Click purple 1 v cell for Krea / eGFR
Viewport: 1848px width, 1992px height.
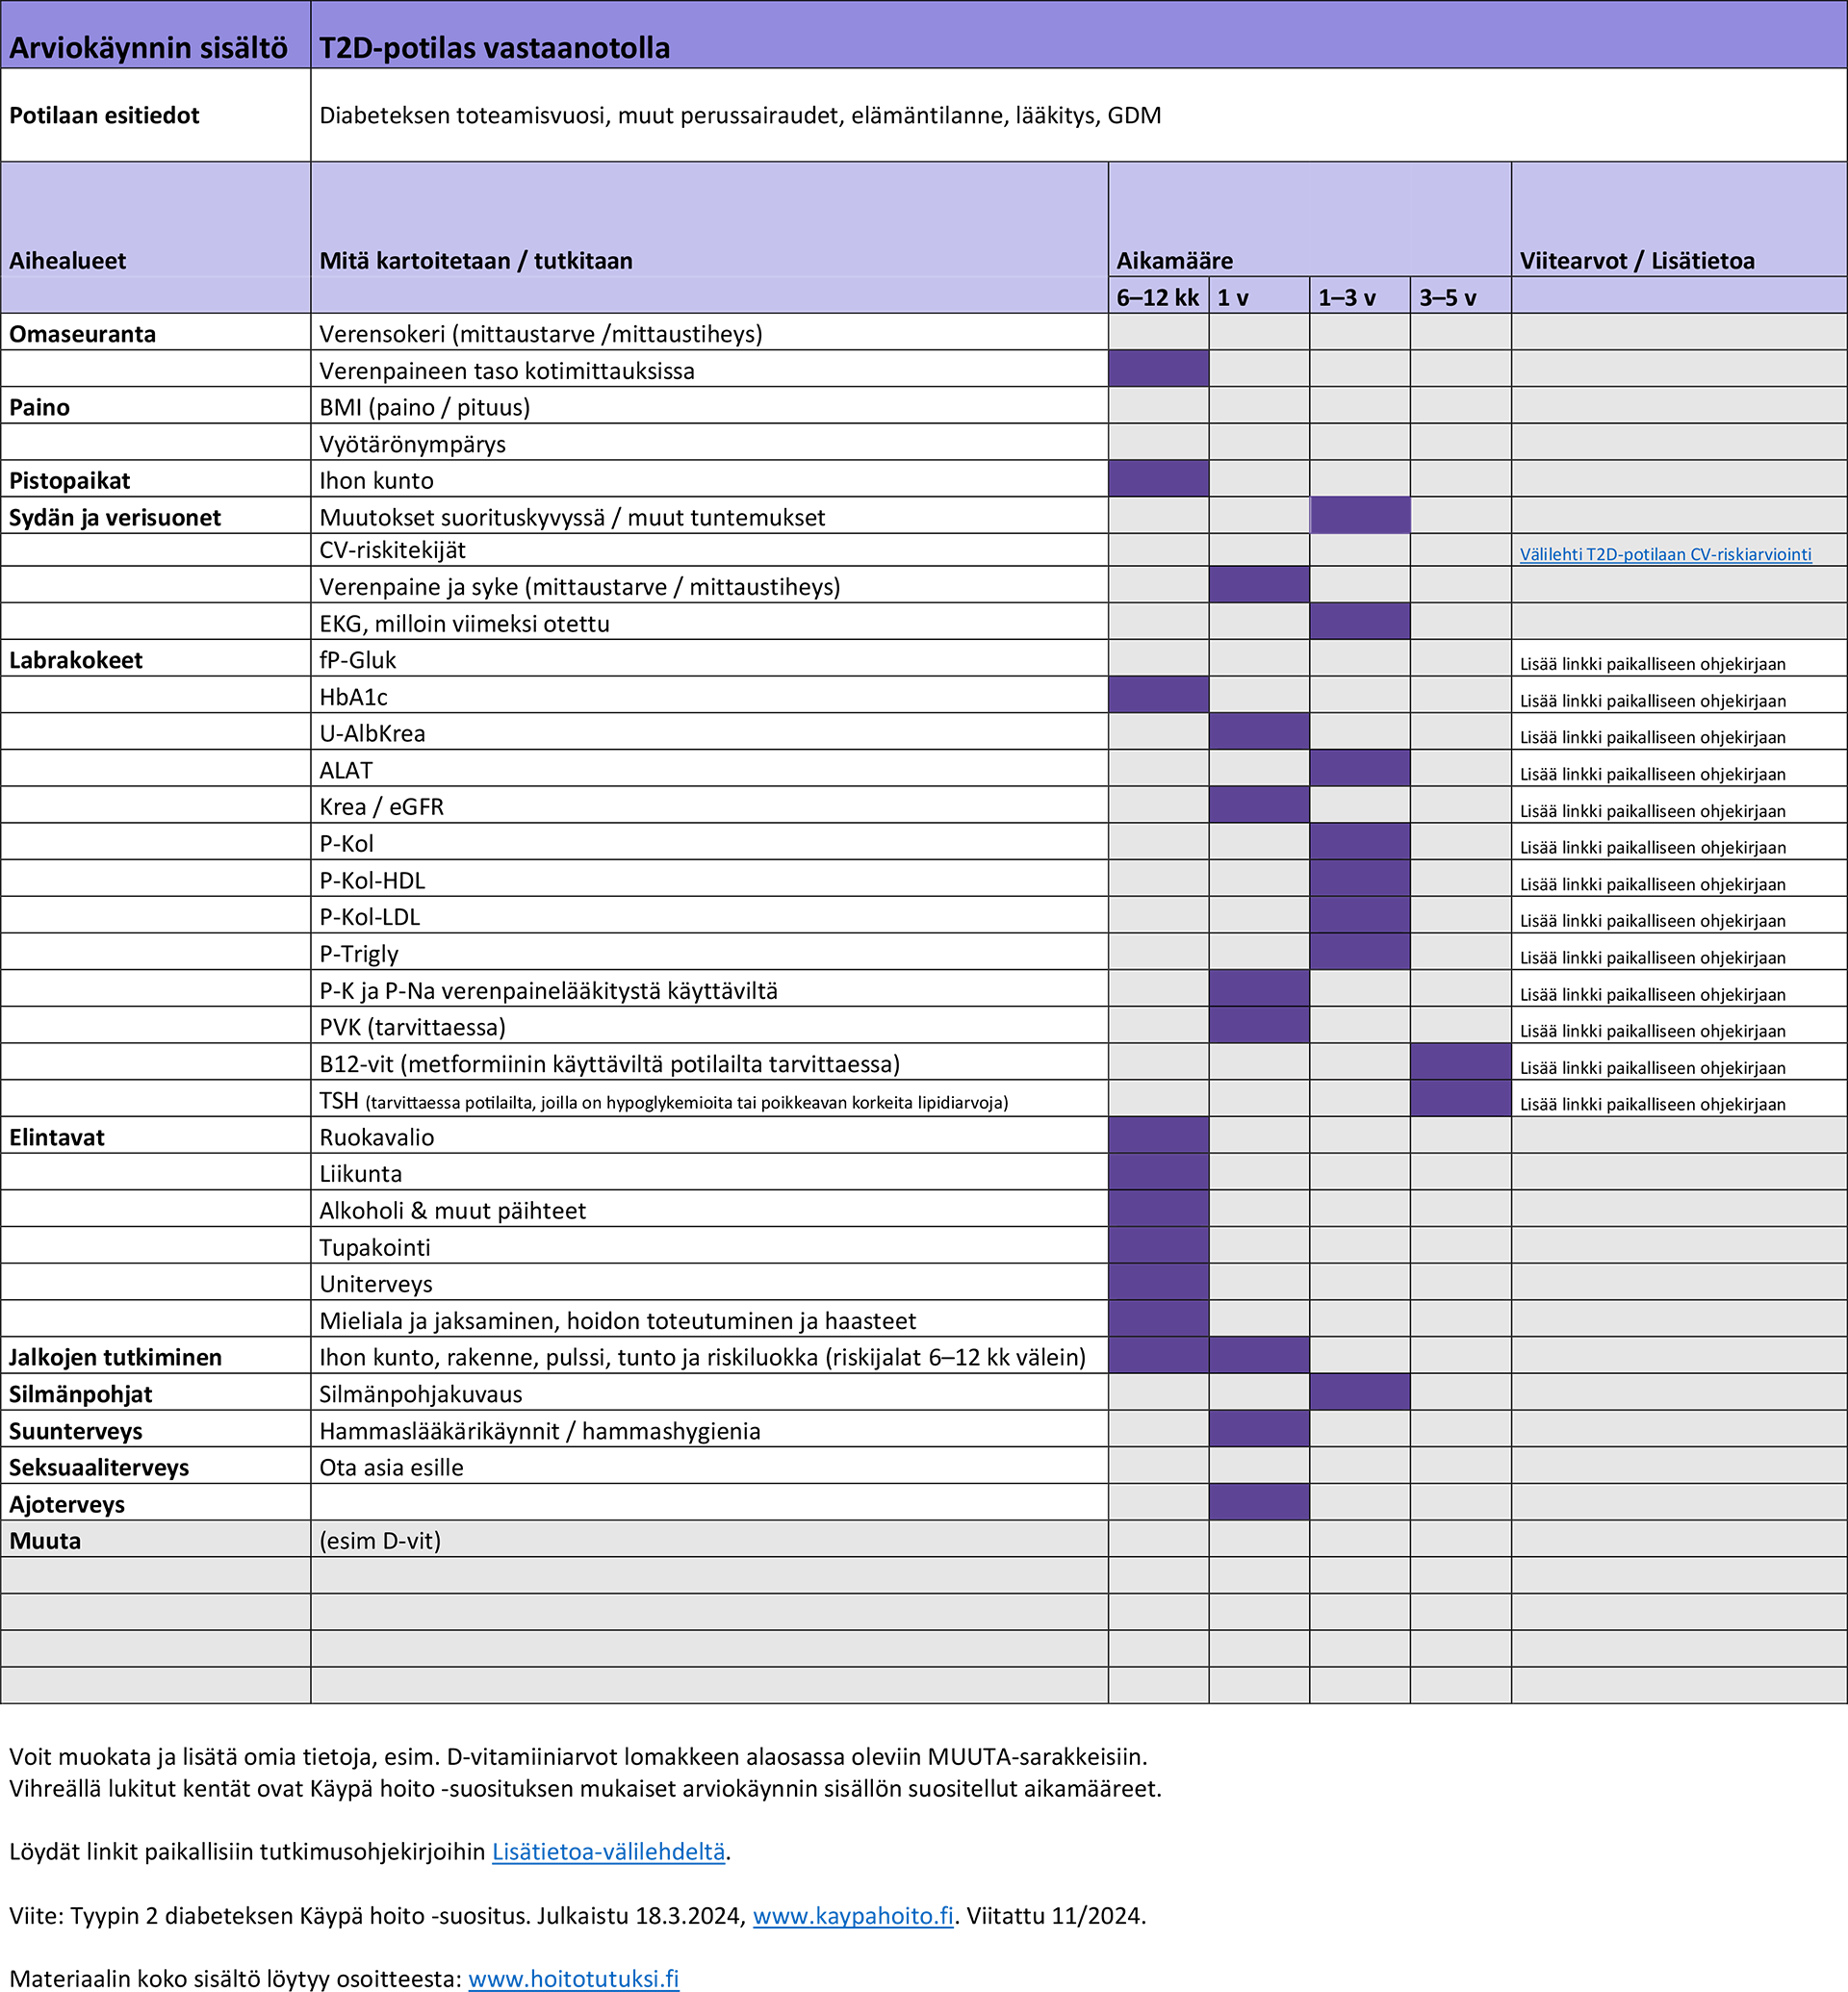coord(1259,805)
